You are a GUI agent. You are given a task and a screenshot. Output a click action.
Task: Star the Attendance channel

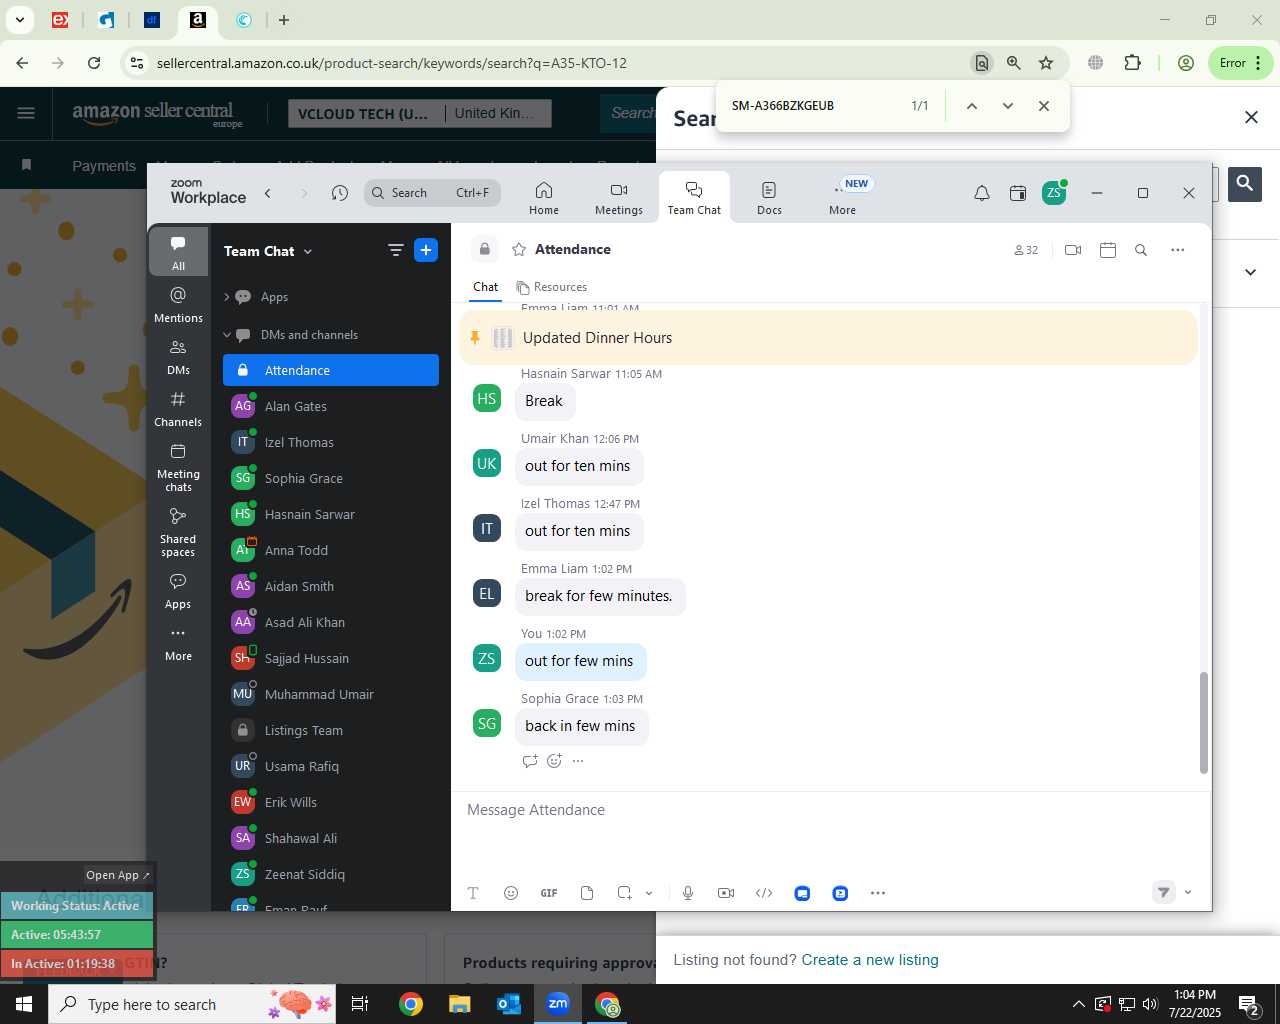(519, 250)
